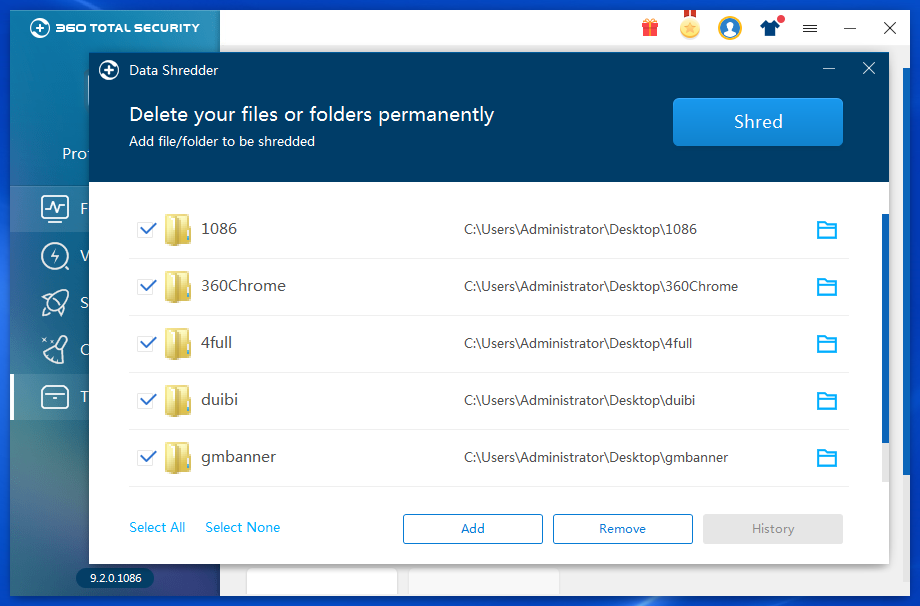The image size is (920, 606).
Task: Click the Data Shredder plus logo icon
Action: click(x=109, y=70)
